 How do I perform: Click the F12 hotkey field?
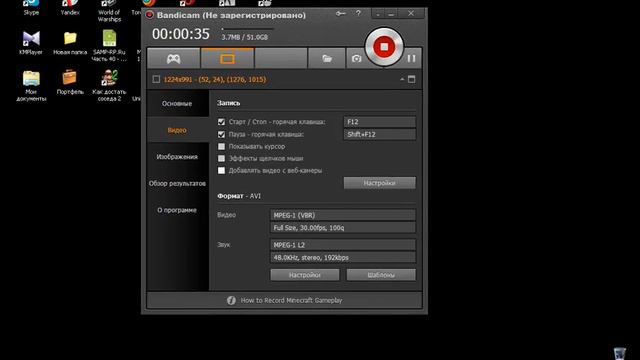(380, 122)
